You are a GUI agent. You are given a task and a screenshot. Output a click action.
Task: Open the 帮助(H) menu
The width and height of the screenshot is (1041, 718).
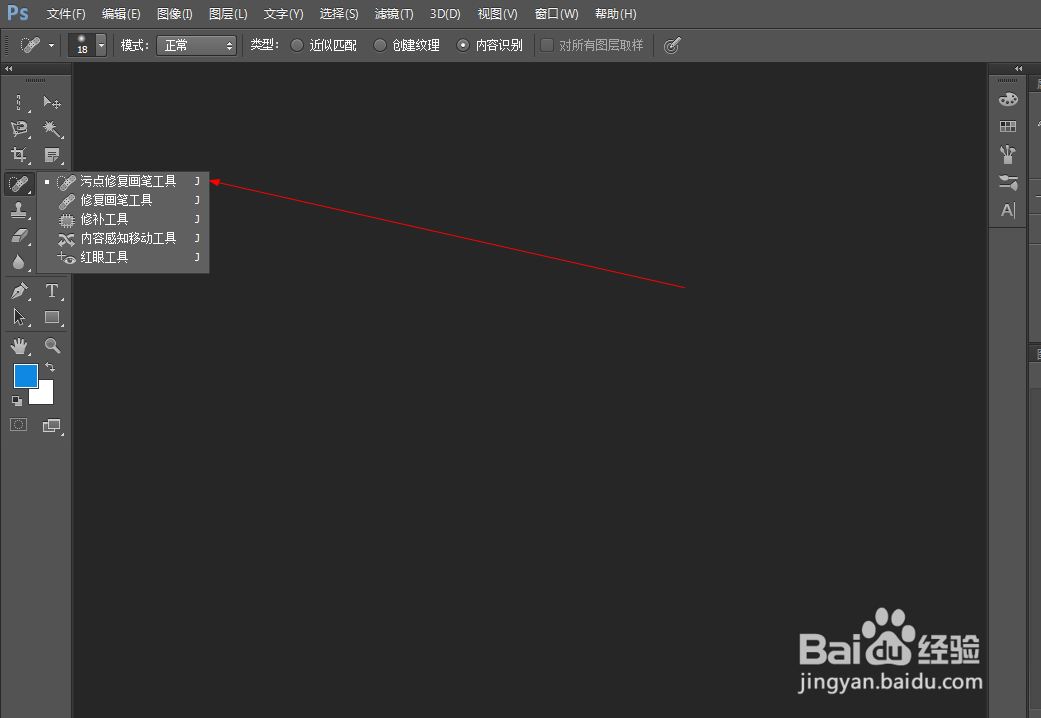615,14
